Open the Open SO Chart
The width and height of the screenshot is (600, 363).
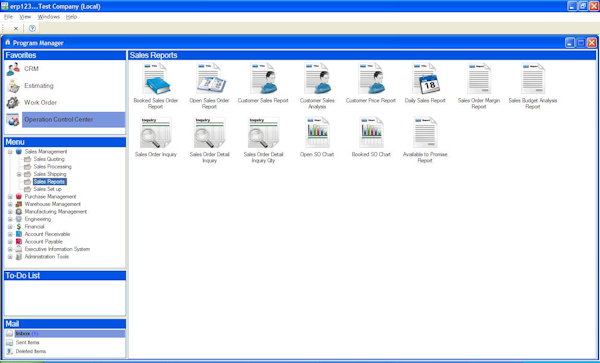[x=317, y=133]
